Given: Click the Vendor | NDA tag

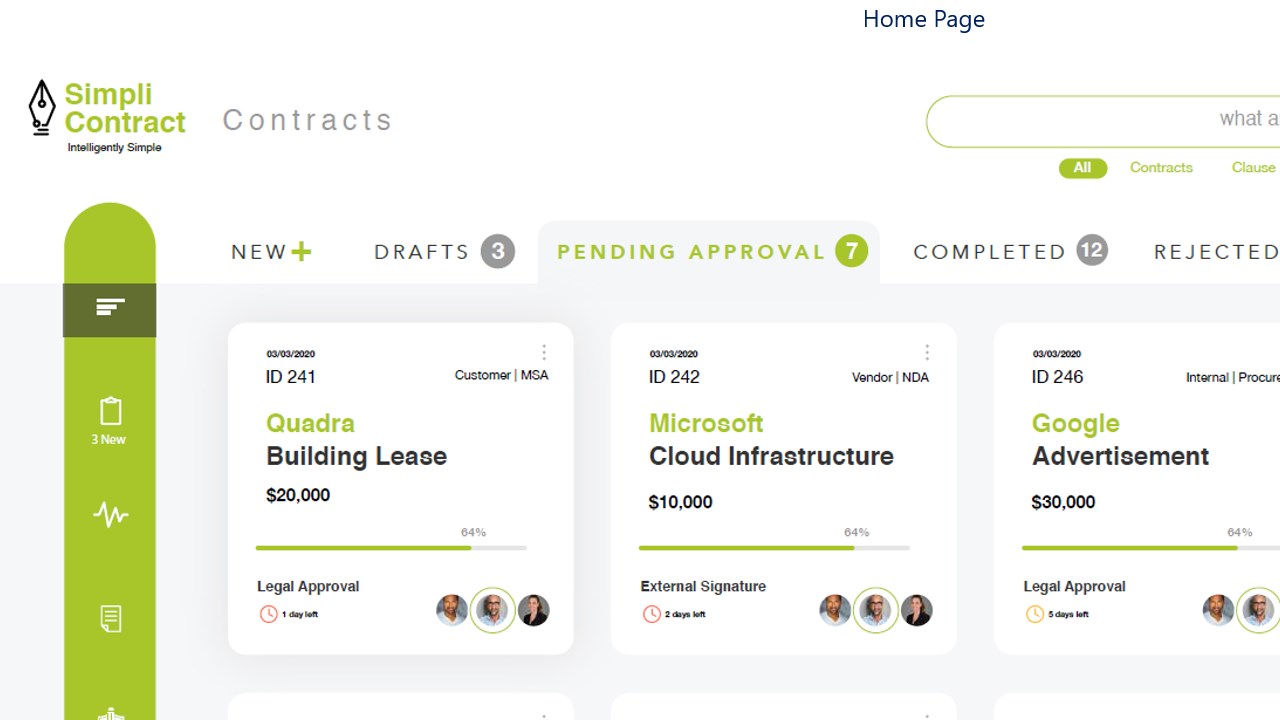Looking at the screenshot, I should click(x=890, y=377).
